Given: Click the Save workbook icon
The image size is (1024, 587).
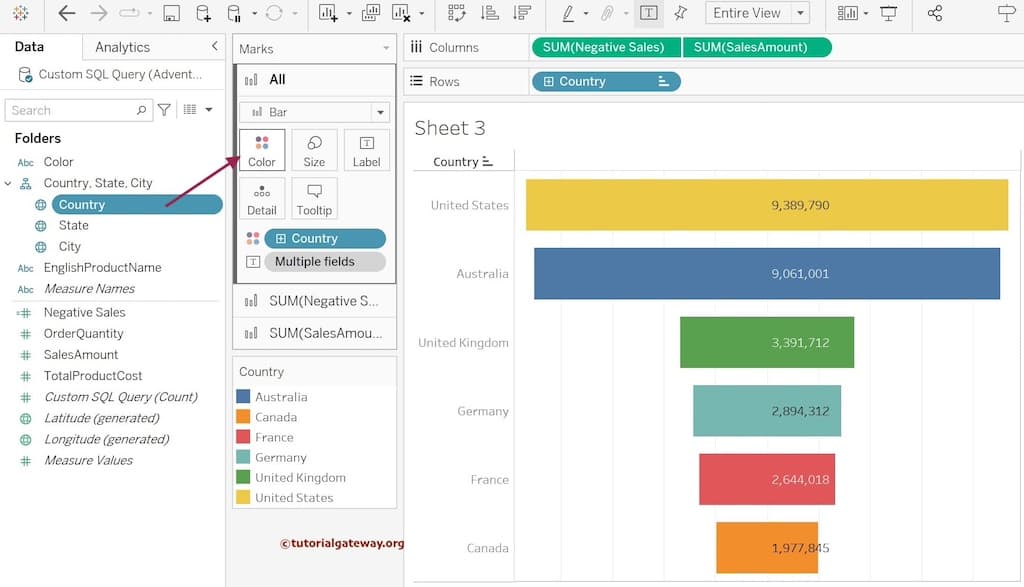Looking at the screenshot, I should click(170, 13).
